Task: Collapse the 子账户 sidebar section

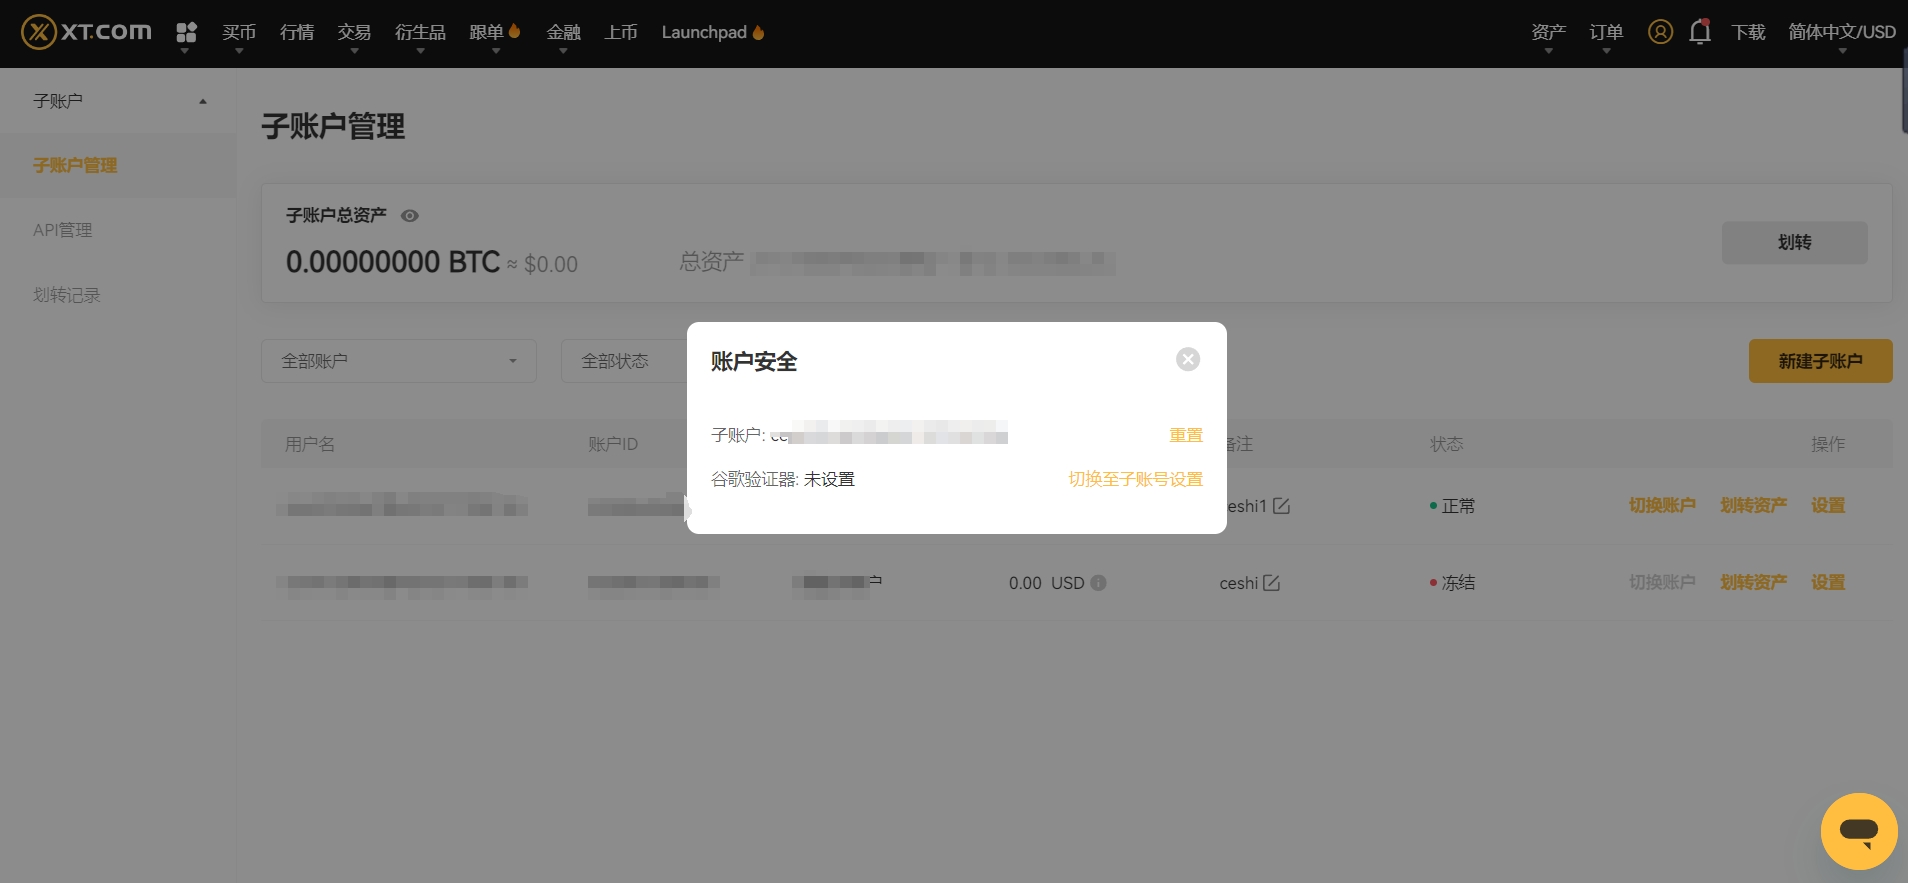Action: [x=118, y=101]
